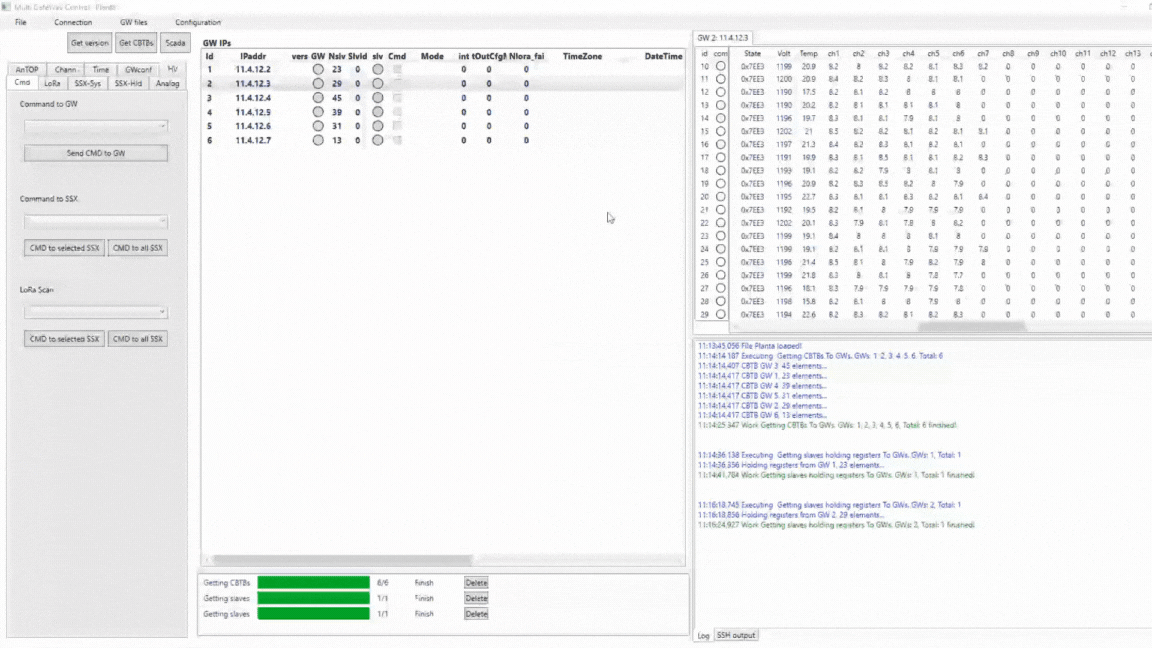Check the Cmd box for 11.4.12.6
Screen dimensions: 1152x648
pos(397,126)
